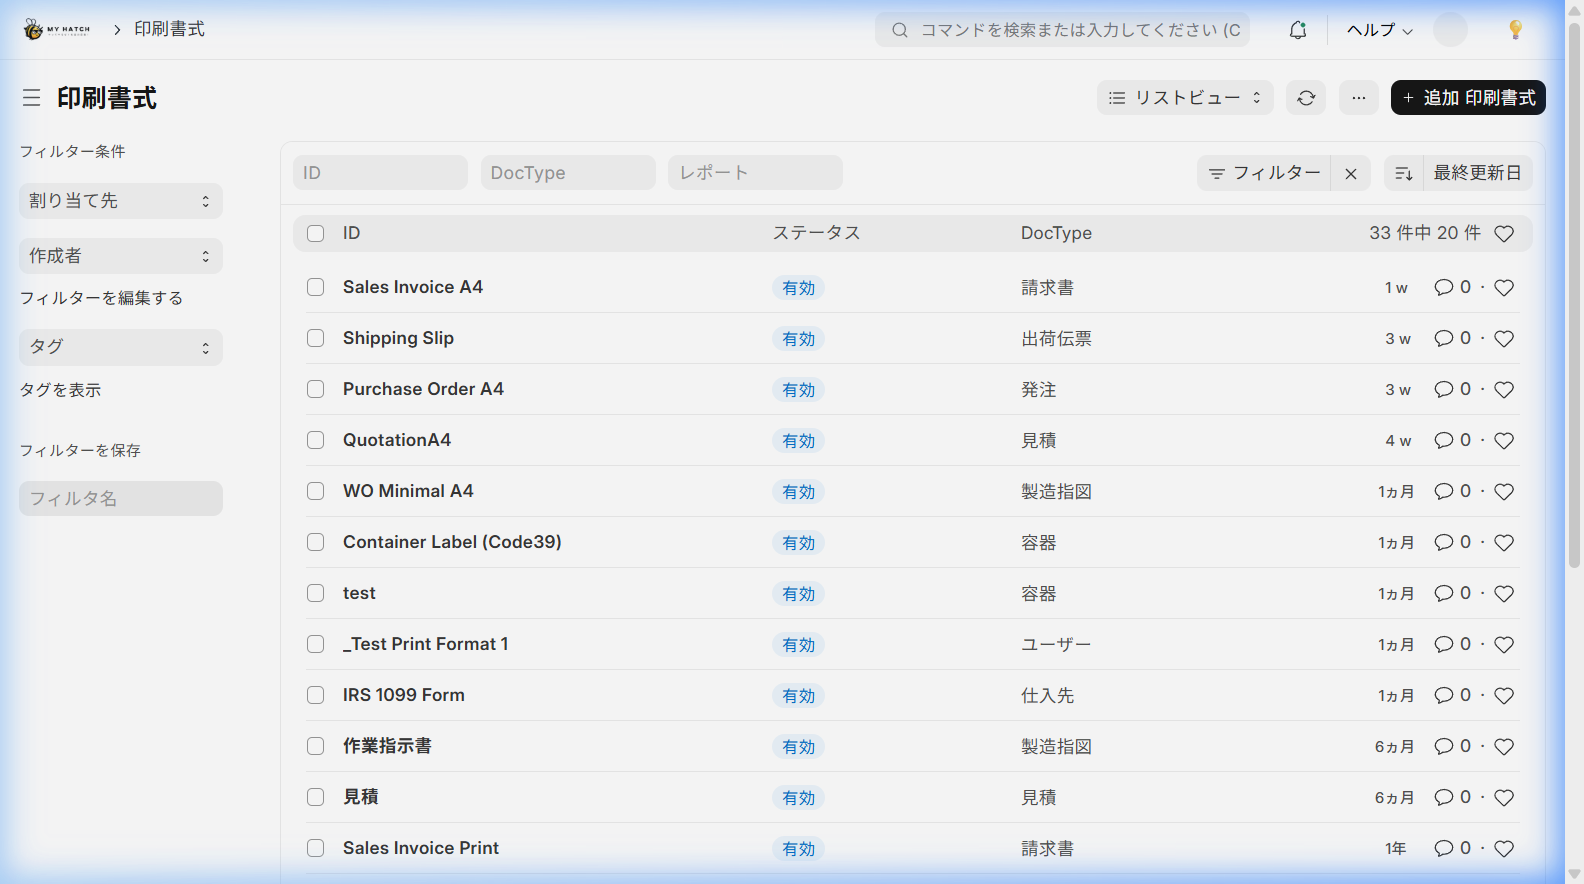Expand the タグ sidebar dropdown
The height and width of the screenshot is (884, 1584).
coord(120,347)
